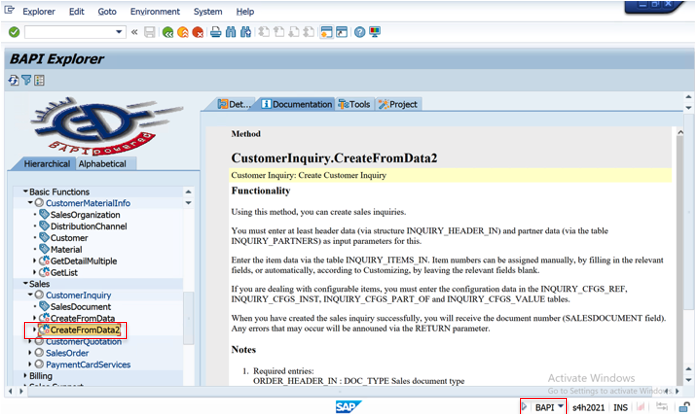The image size is (695, 414).
Task: Select the Material key field
Action: click(66, 250)
